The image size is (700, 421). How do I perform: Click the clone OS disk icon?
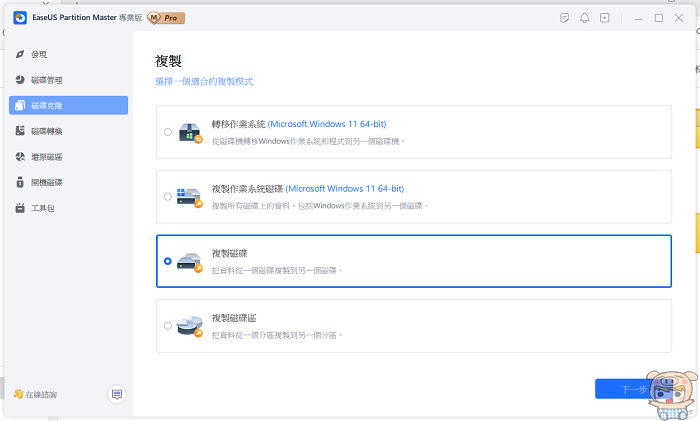(x=189, y=197)
